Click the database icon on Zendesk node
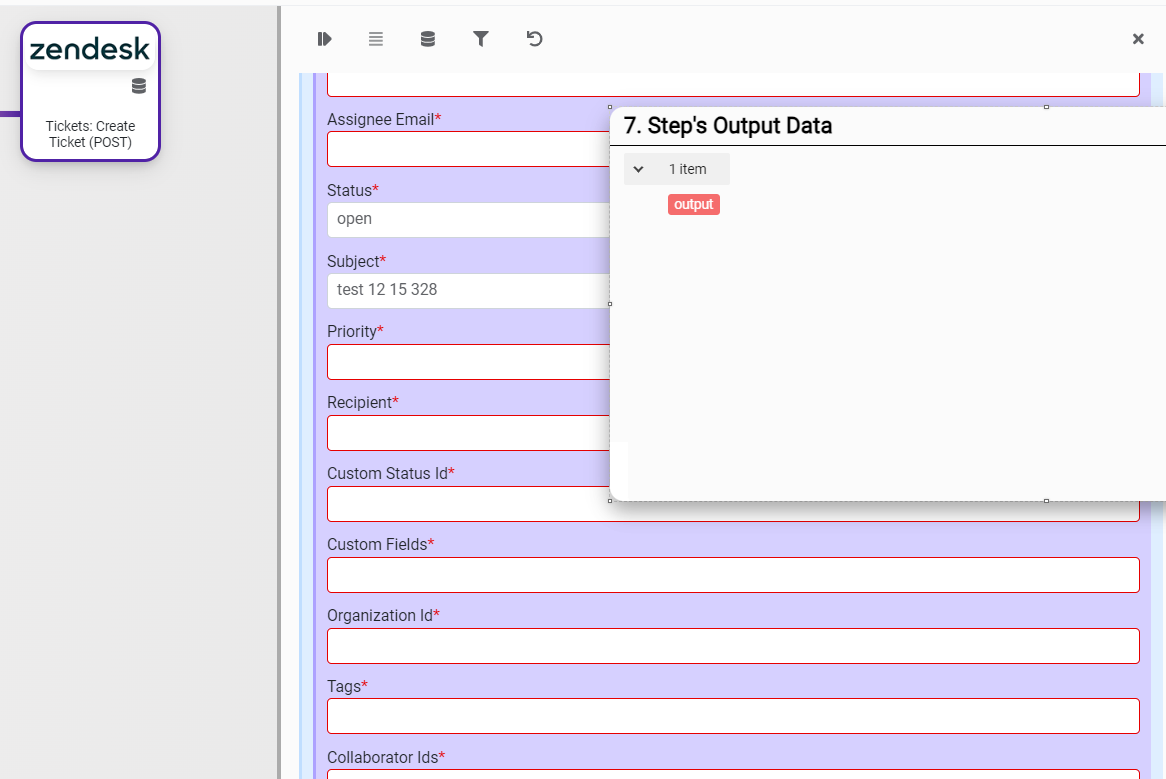 pos(139,86)
